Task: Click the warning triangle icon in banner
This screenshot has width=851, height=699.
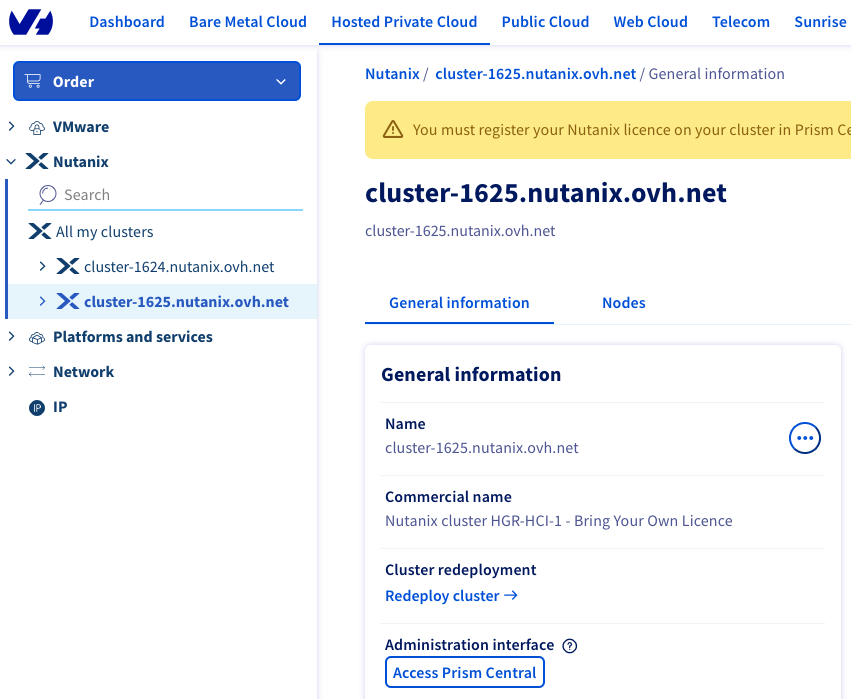Action: [393, 130]
